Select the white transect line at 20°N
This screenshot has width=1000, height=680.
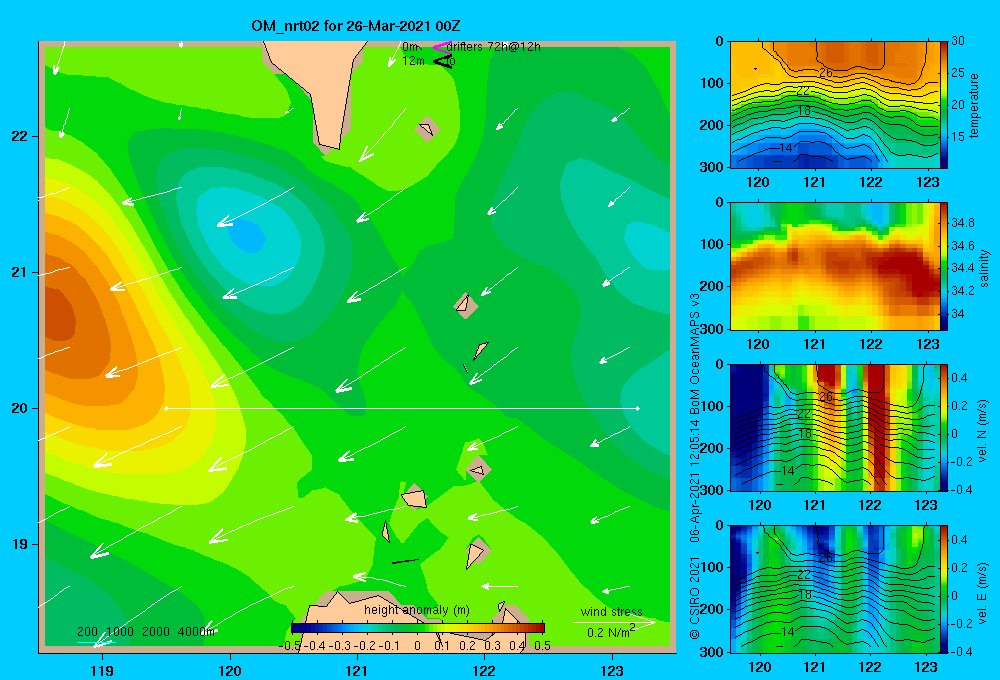[402, 408]
